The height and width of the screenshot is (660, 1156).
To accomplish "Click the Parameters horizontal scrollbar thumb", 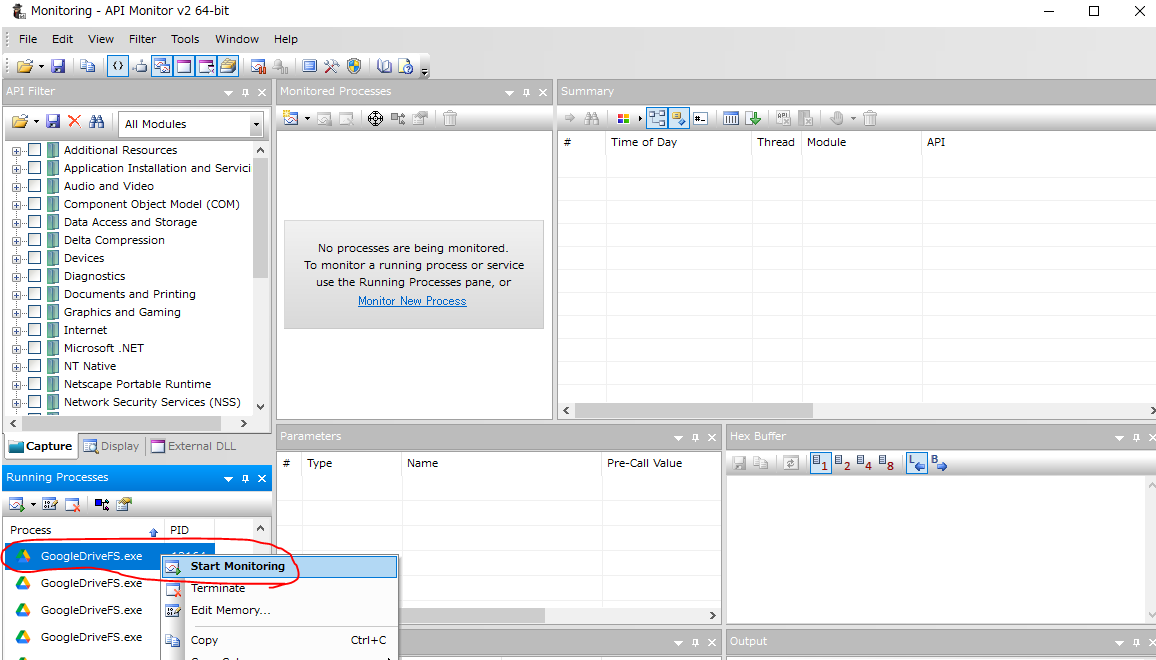I will coord(472,615).
